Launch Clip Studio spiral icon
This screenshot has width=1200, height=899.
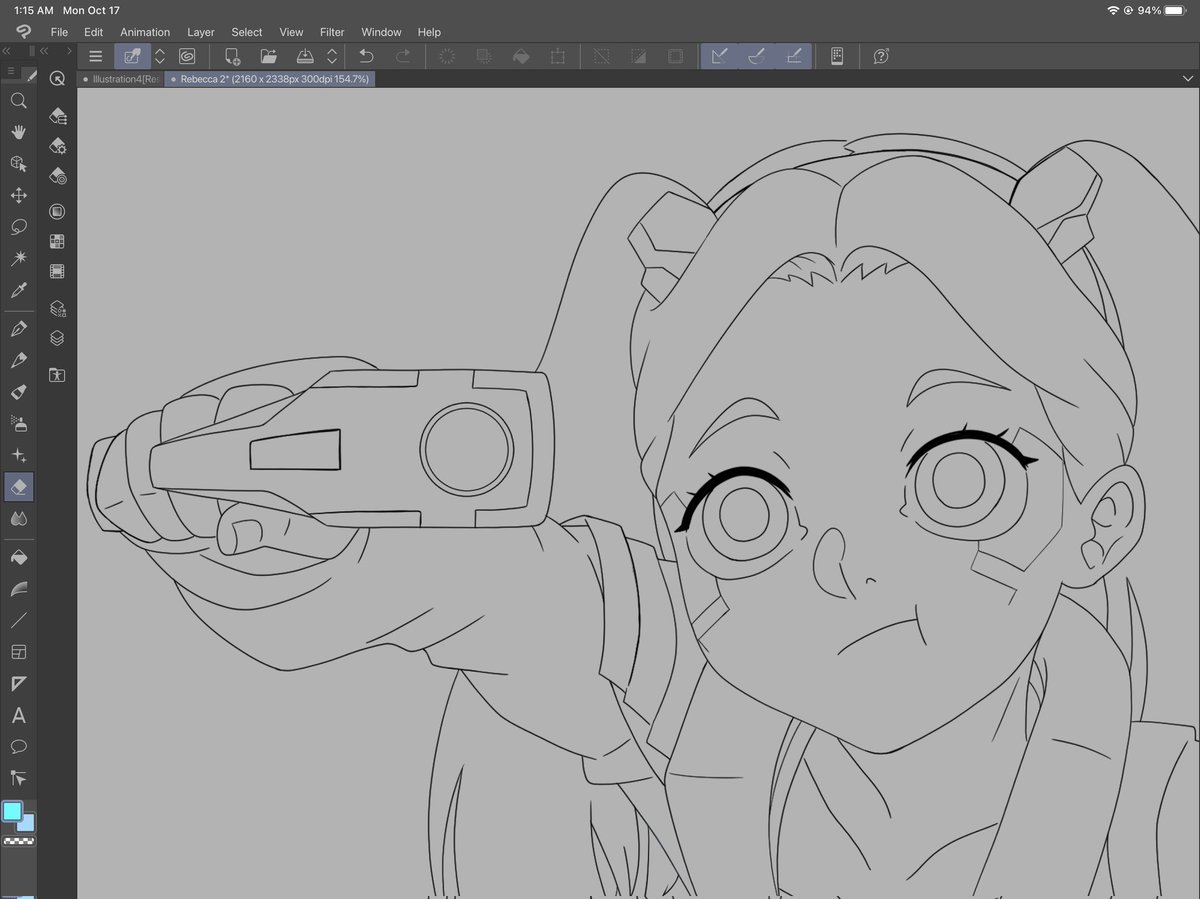click(x=187, y=57)
